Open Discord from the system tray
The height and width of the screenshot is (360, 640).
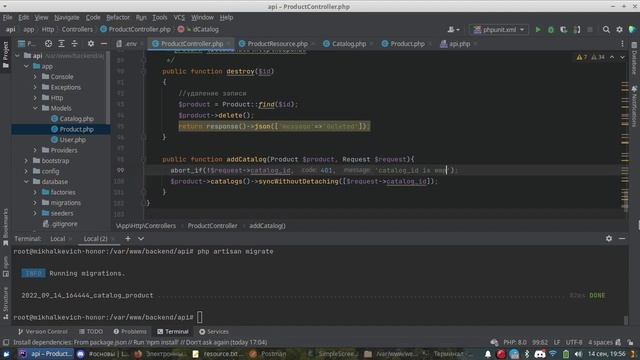coord(540,354)
